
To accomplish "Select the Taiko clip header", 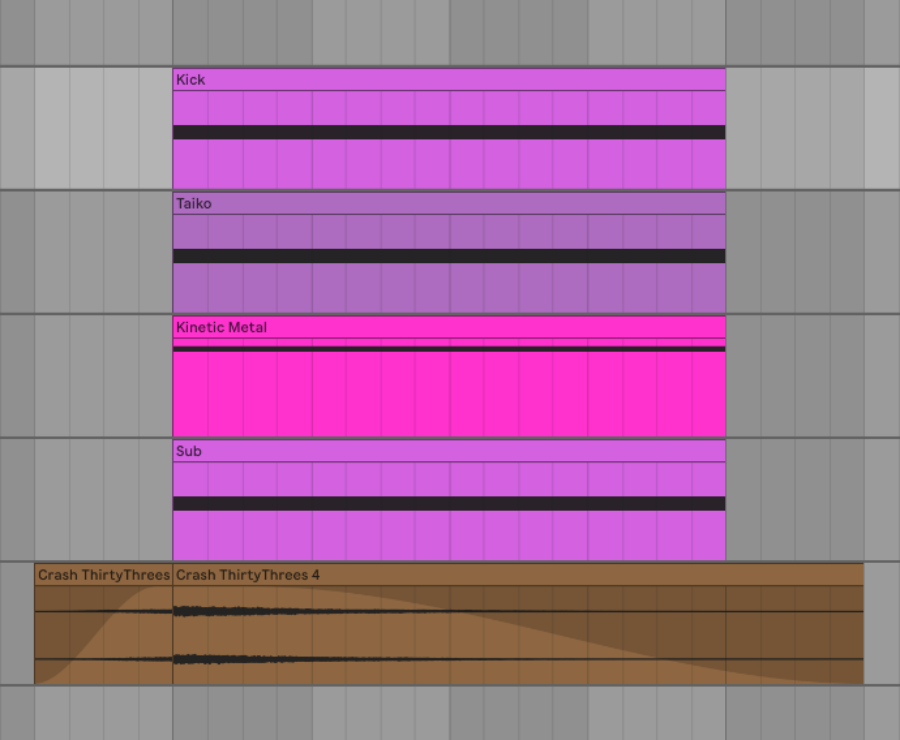I will (x=448, y=204).
